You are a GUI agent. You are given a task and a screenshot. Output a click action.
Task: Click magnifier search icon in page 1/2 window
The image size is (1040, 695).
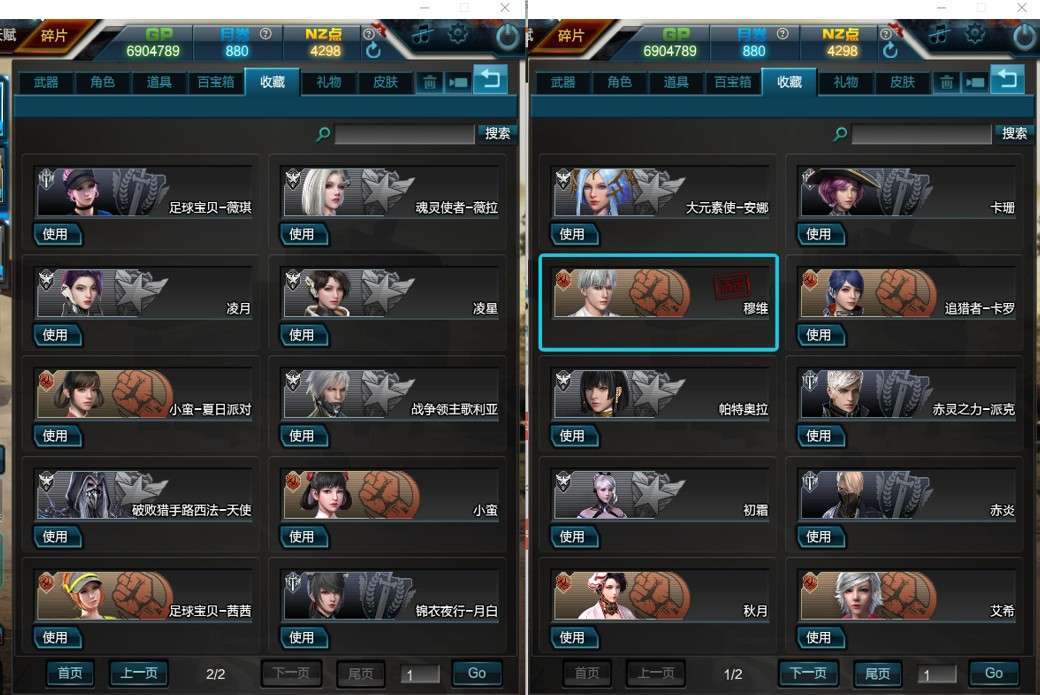click(x=840, y=134)
